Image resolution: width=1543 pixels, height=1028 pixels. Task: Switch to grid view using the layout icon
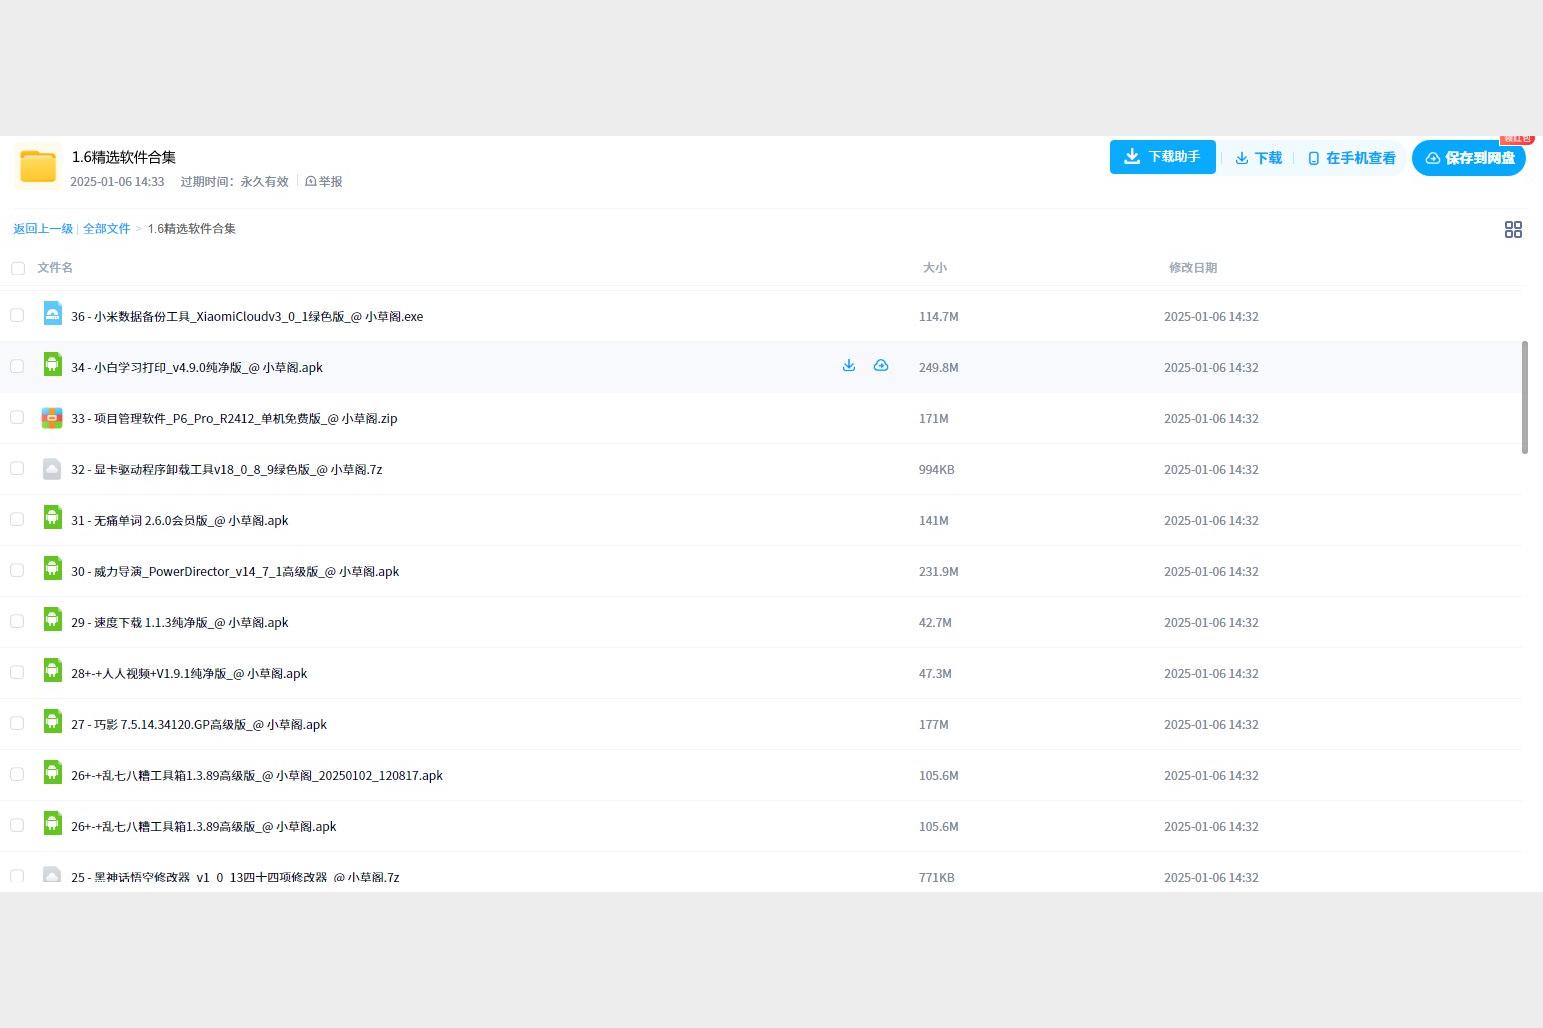1513,229
